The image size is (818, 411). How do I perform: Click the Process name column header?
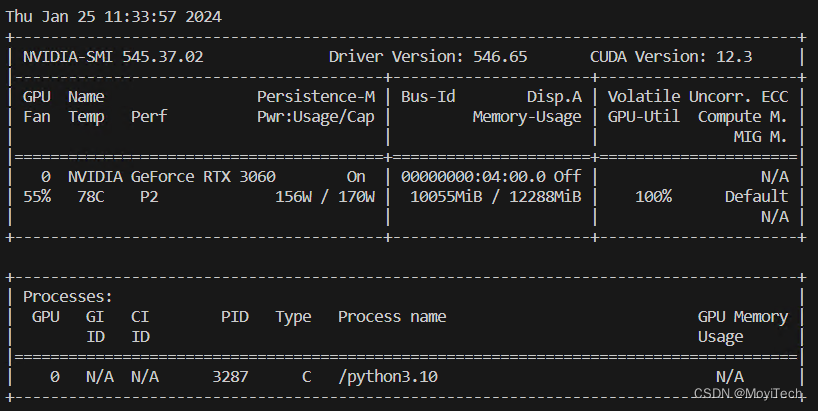tap(392, 317)
